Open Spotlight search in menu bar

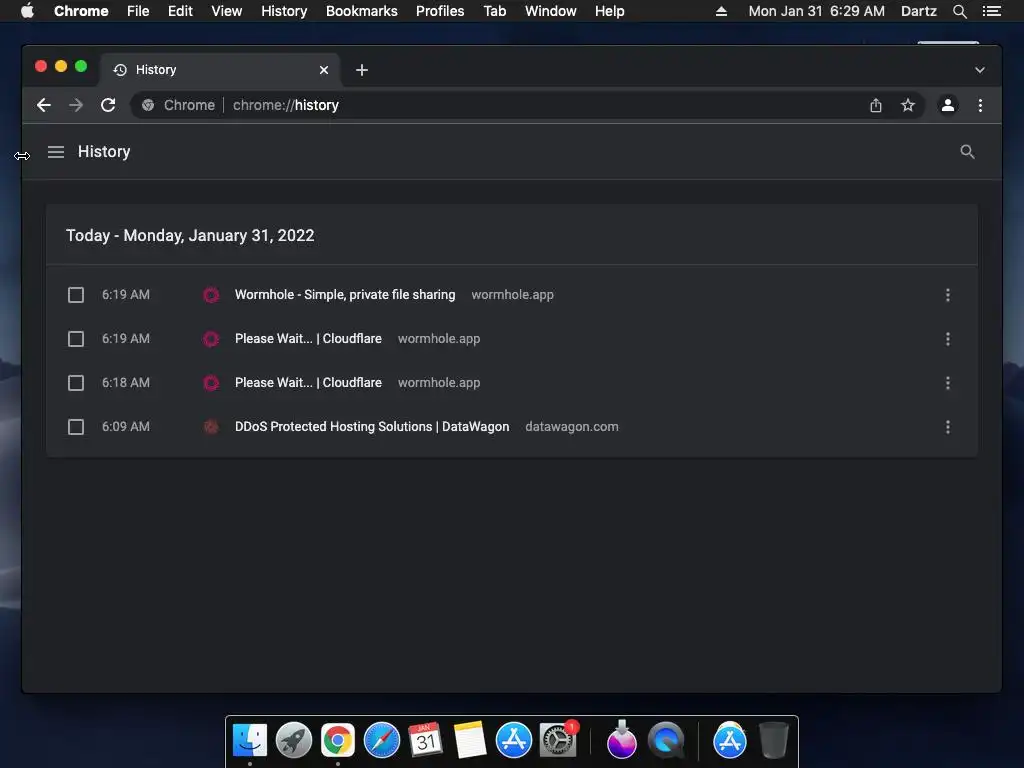click(959, 11)
